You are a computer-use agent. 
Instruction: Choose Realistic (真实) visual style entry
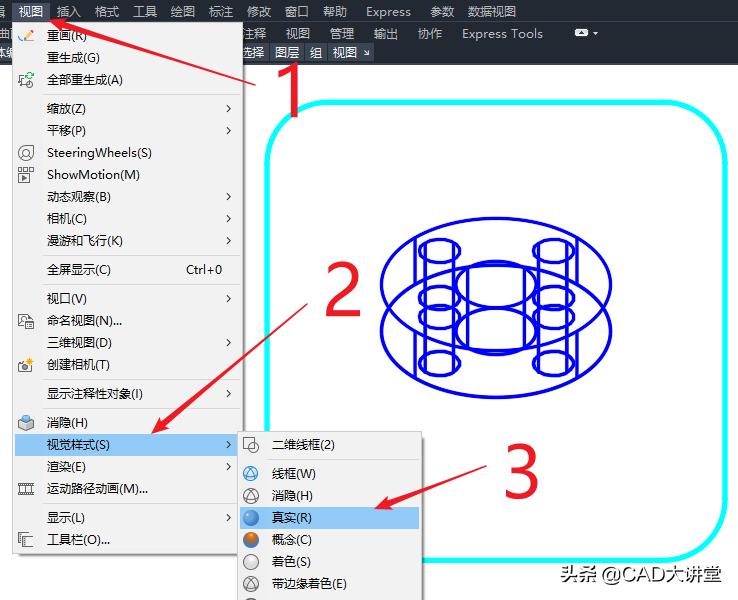[329, 518]
